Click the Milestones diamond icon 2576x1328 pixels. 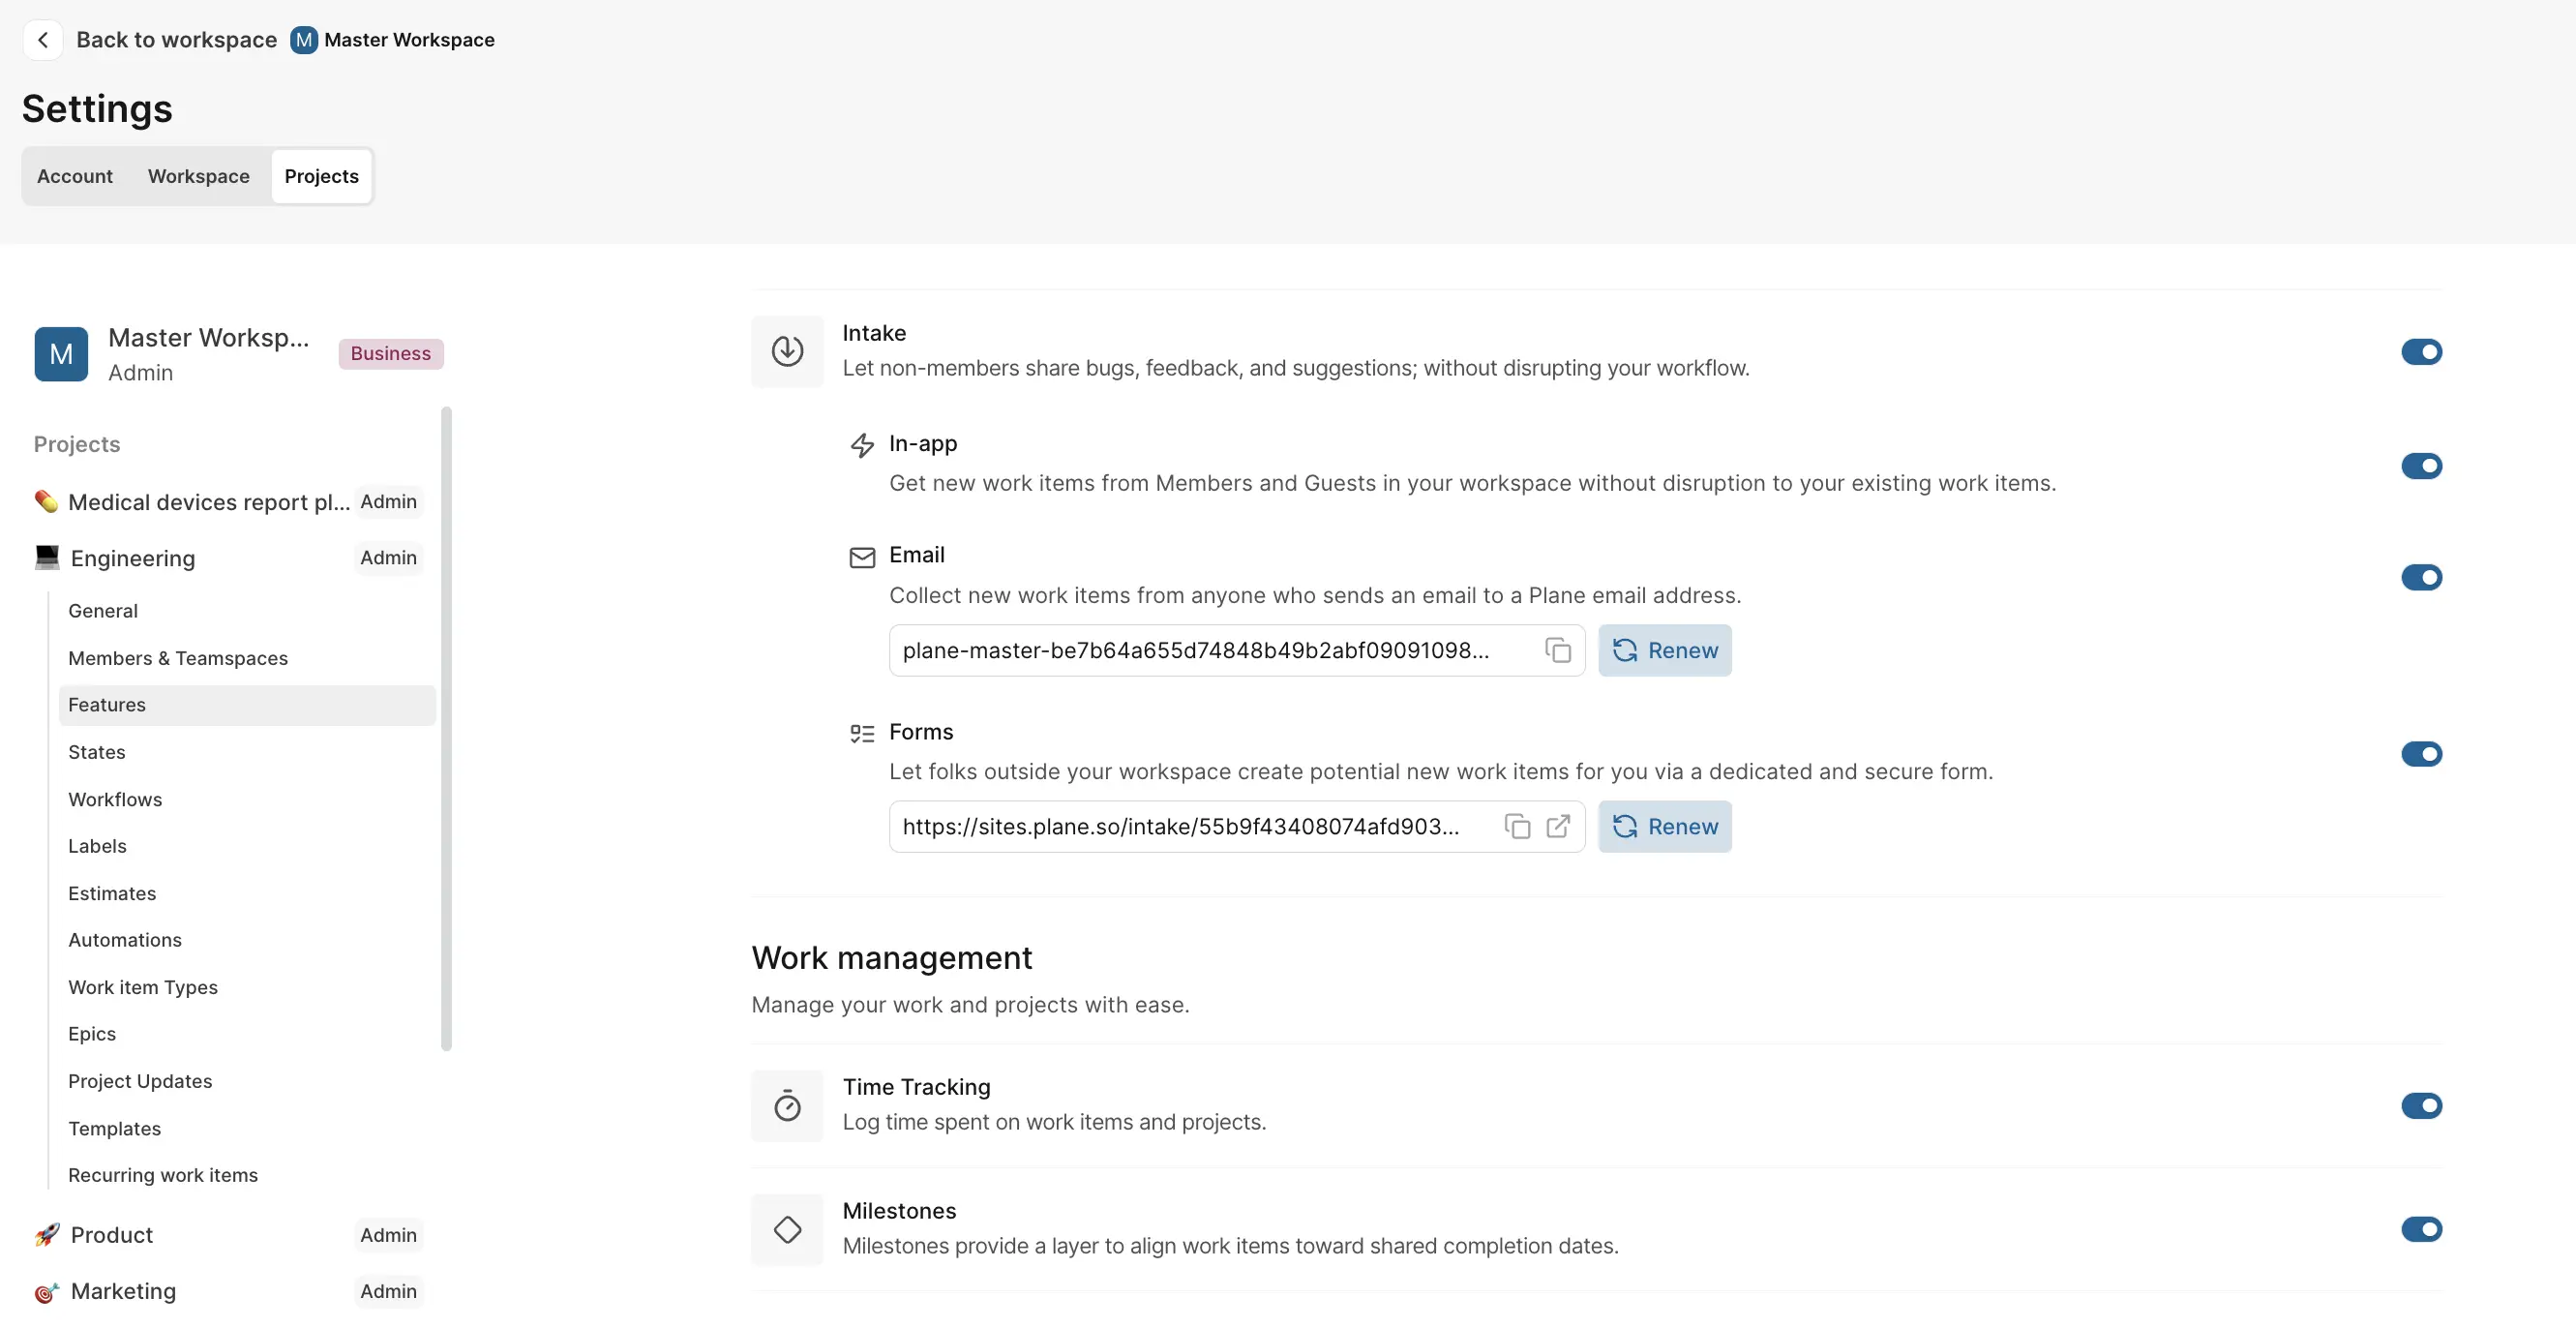tap(787, 1230)
